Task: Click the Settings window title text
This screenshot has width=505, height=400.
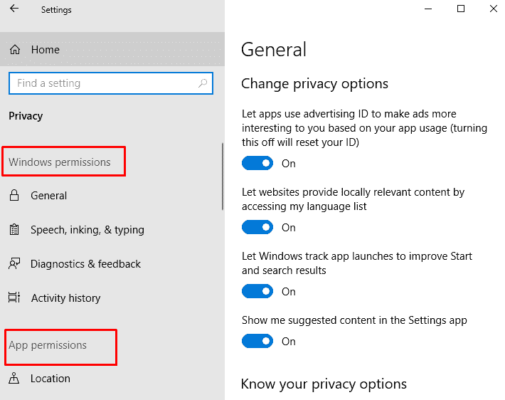Action: [x=56, y=10]
